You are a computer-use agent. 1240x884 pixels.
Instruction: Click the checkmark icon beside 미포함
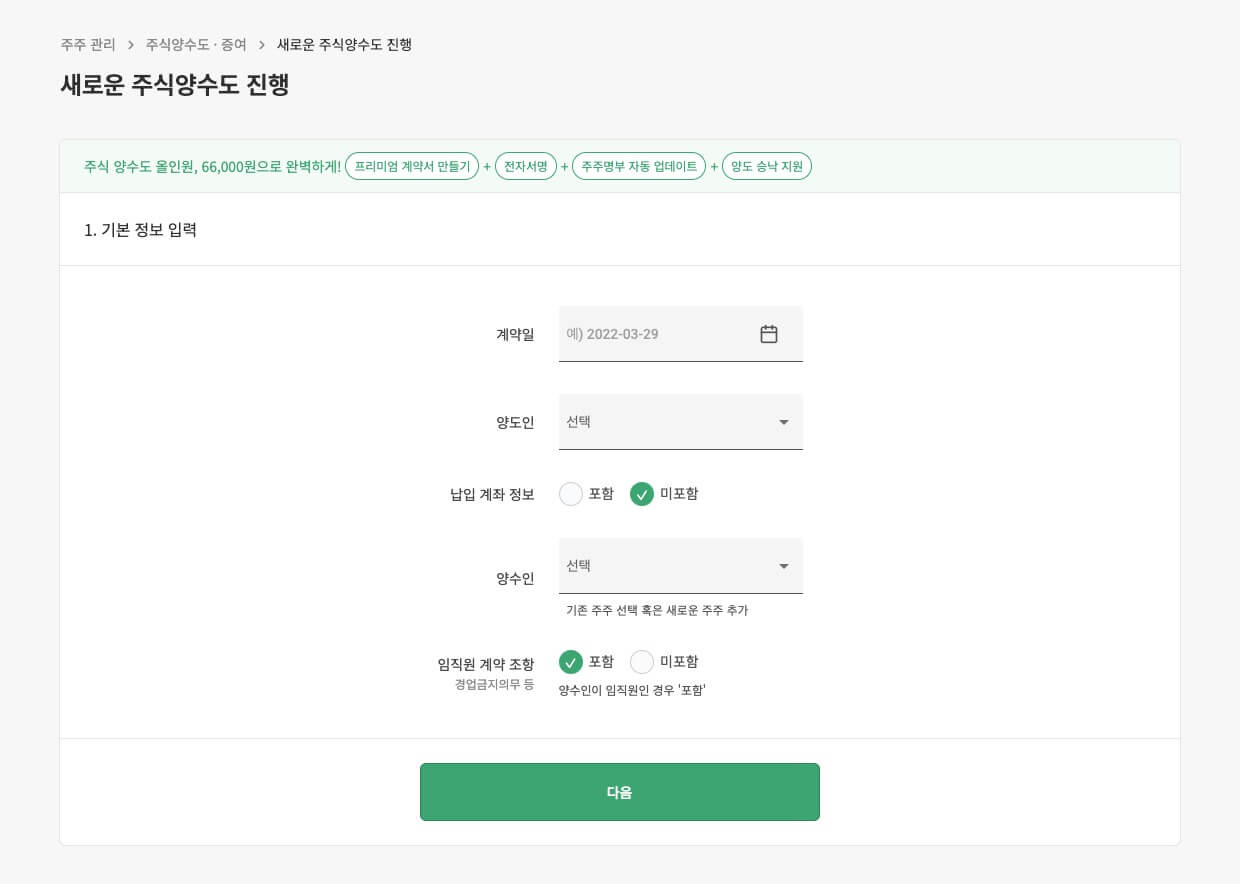pos(642,493)
